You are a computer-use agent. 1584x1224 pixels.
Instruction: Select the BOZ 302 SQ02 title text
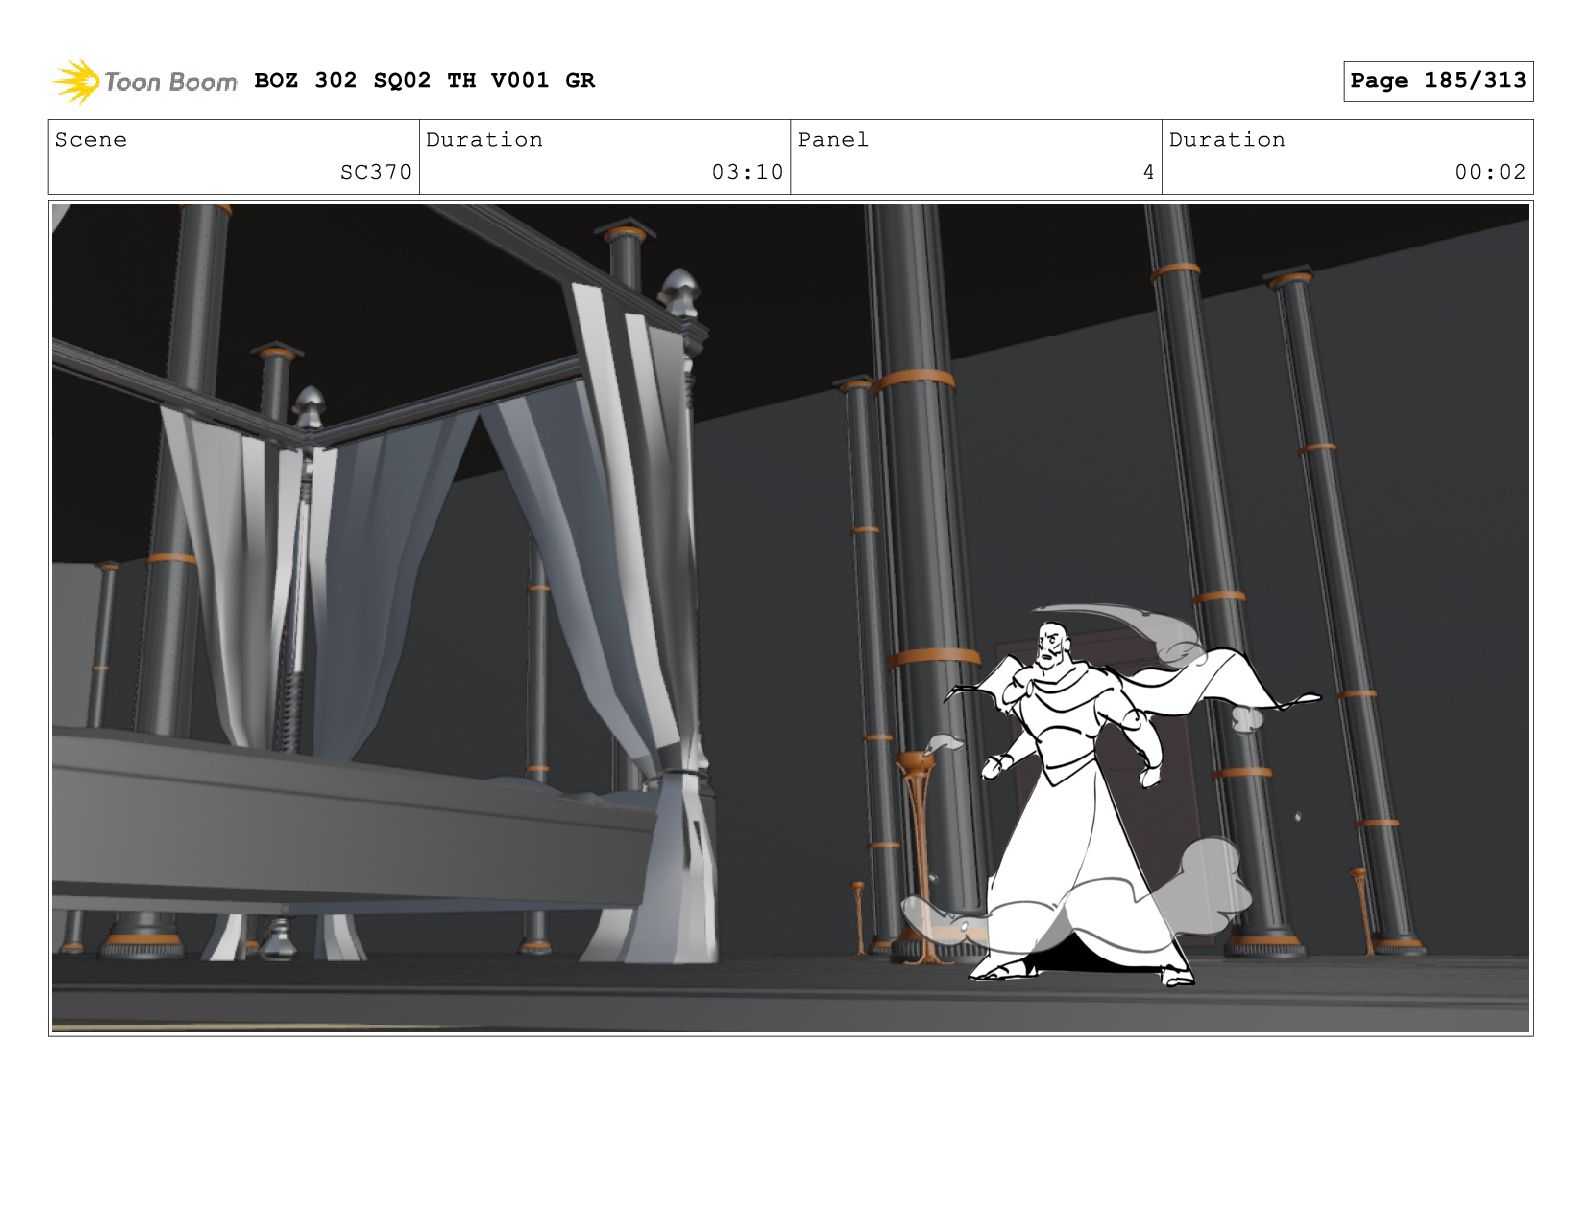point(424,80)
